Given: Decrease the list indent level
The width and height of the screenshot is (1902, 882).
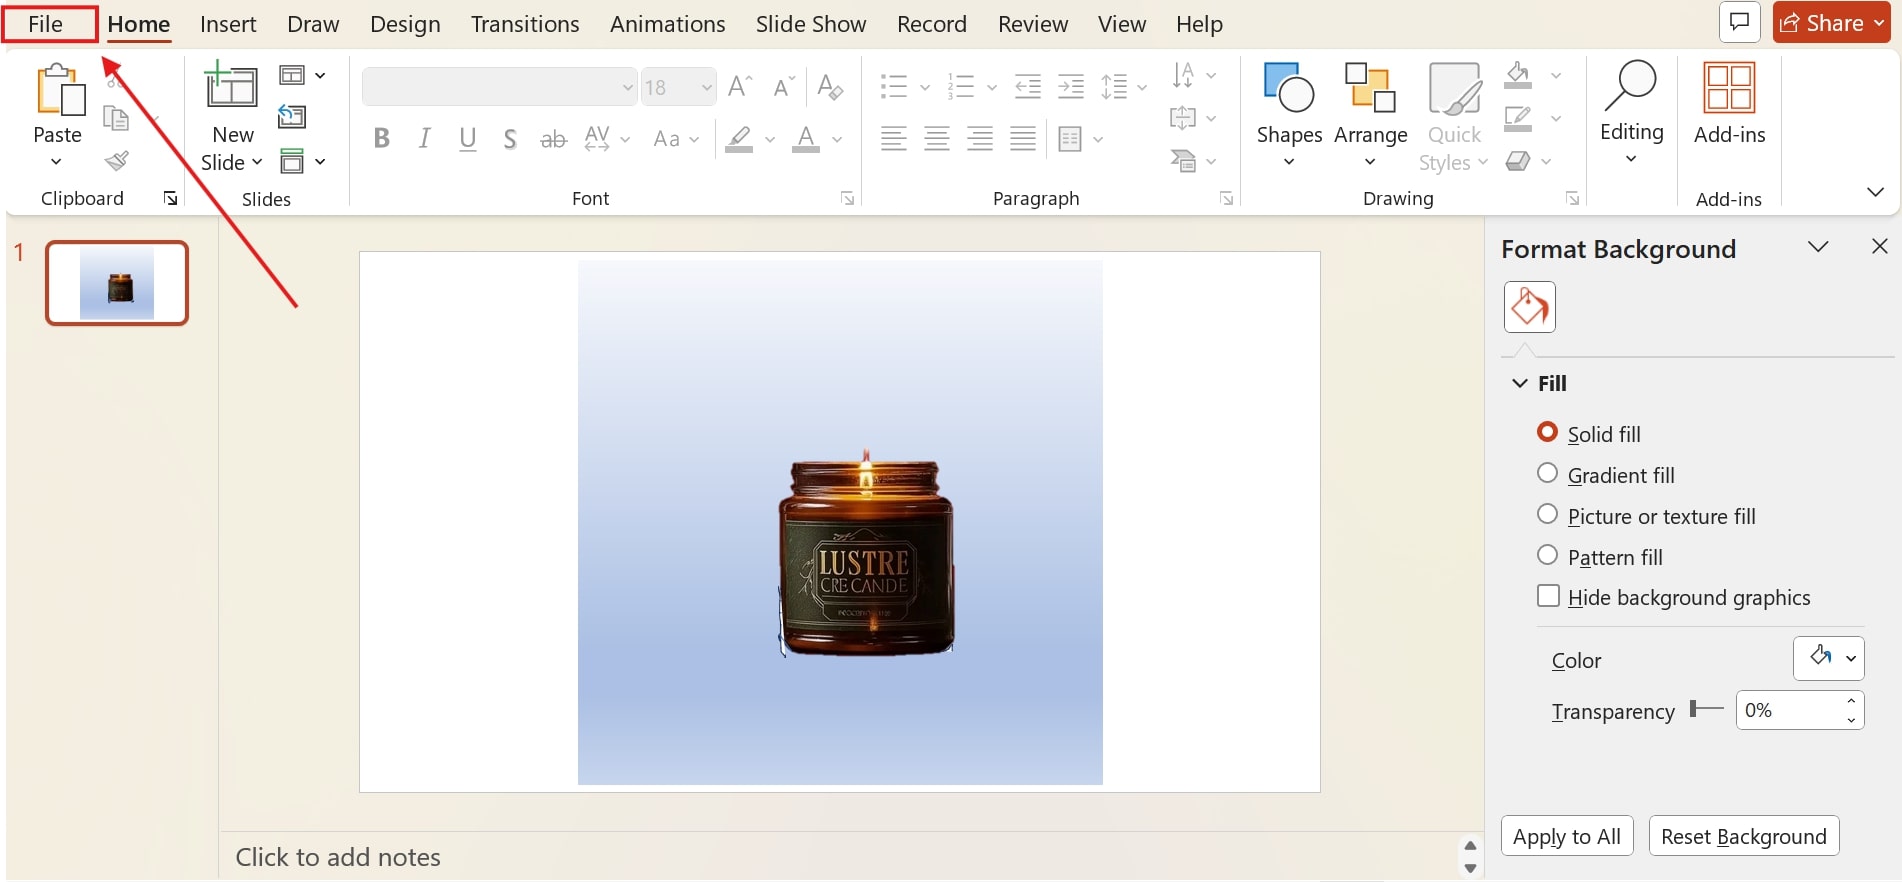Looking at the screenshot, I should [x=1028, y=87].
